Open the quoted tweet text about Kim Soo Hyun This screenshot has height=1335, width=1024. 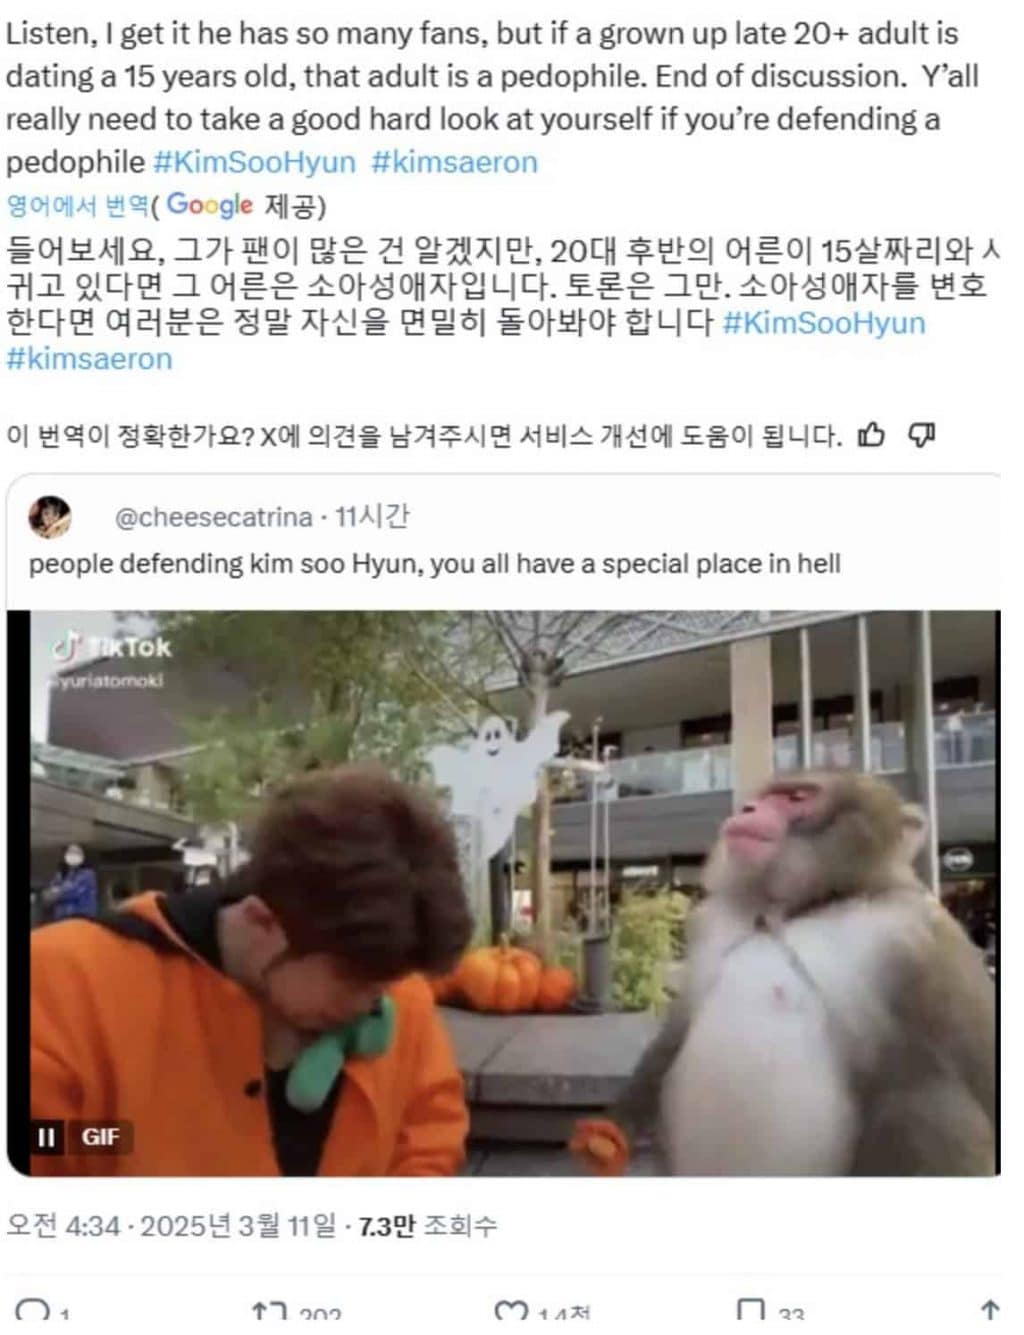point(434,564)
